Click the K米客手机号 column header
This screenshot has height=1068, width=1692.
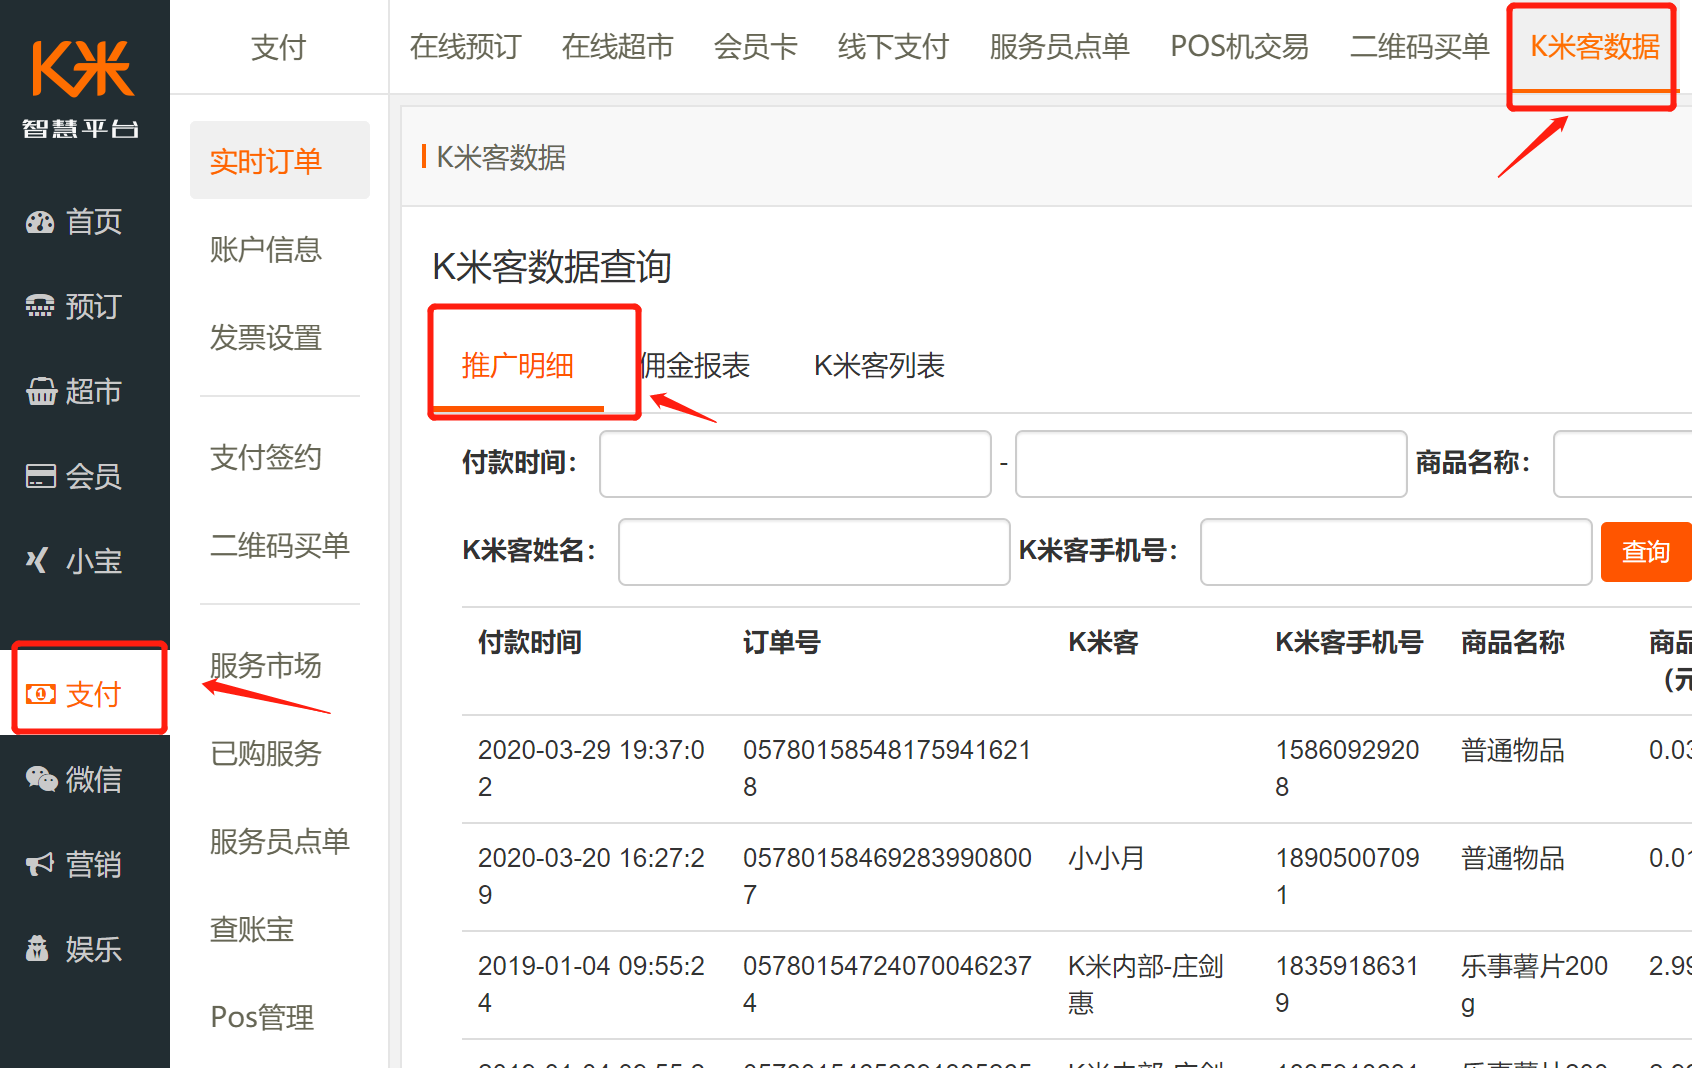1349,642
